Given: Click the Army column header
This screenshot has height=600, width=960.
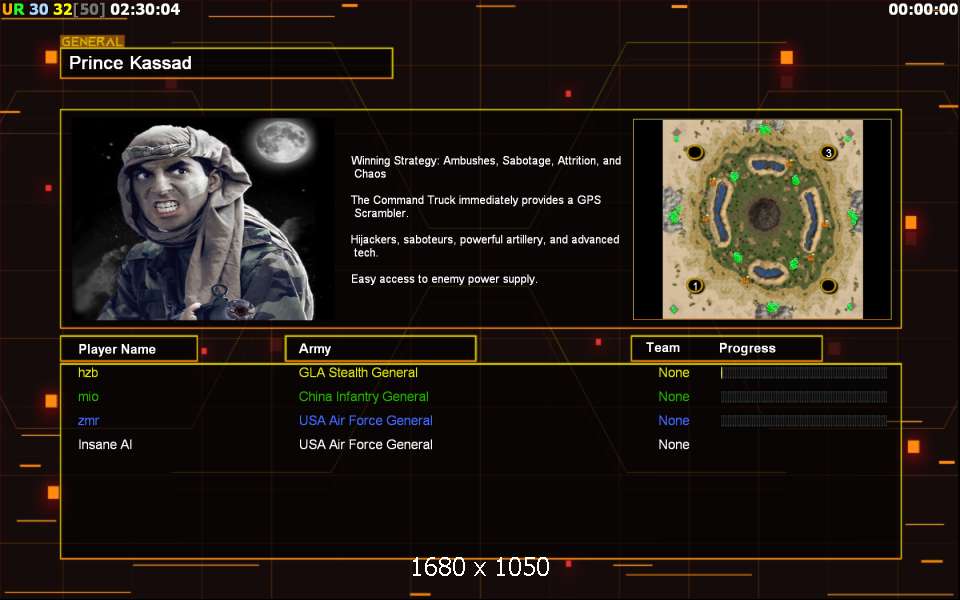Looking at the screenshot, I should pyautogui.click(x=380, y=348).
